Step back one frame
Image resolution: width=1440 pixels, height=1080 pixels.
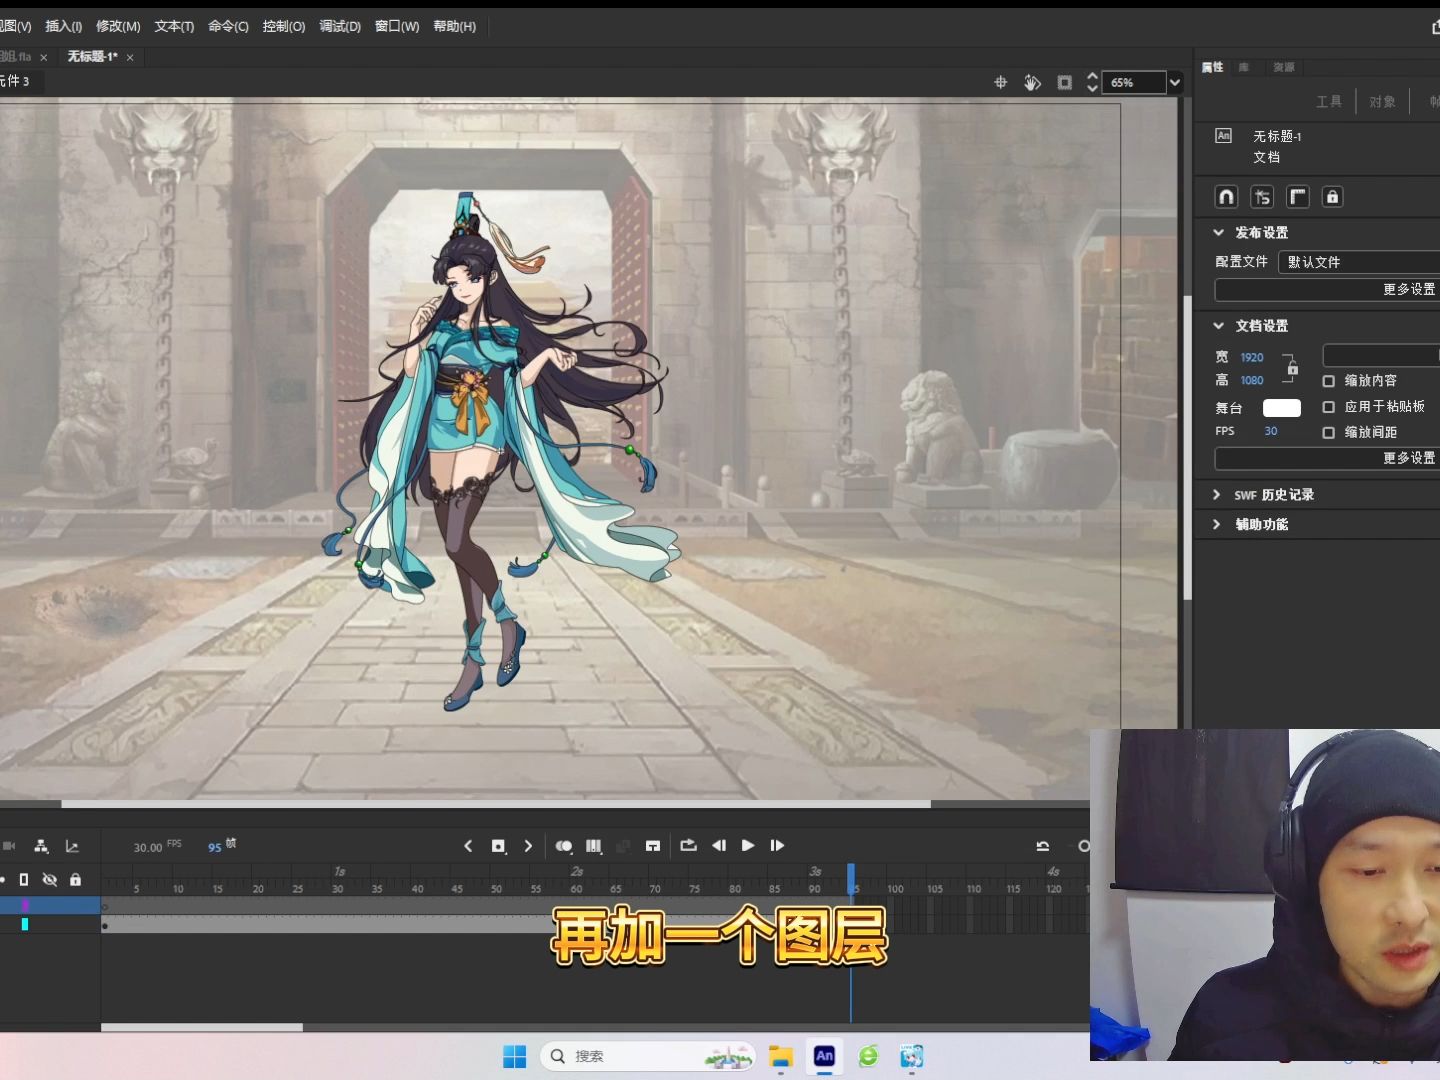pos(719,846)
